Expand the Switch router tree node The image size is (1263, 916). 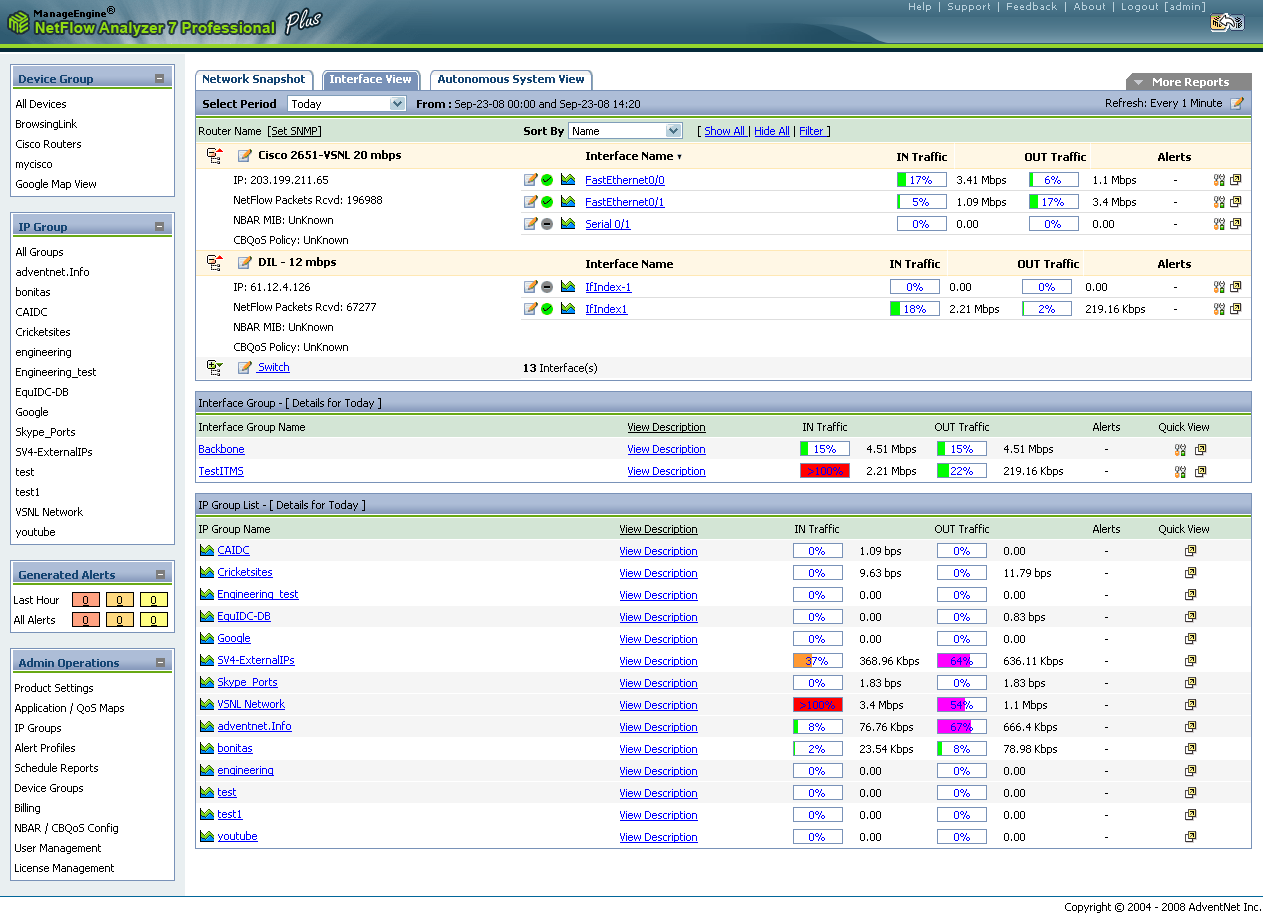214,368
